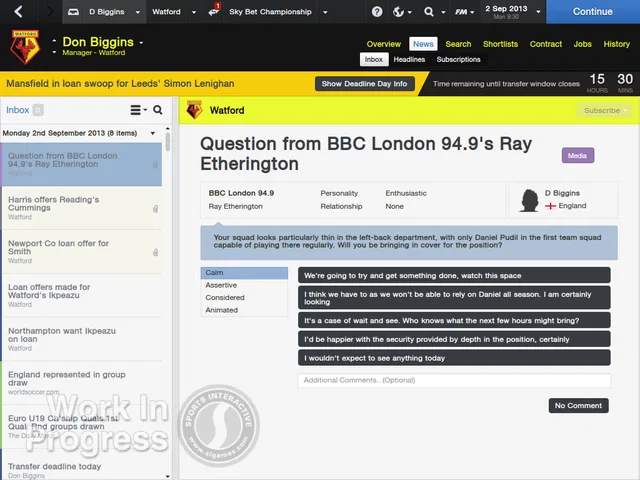Image resolution: width=640 pixels, height=480 pixels.
Task: Switch to Headlines sub-tab
Action: coord(409,60)
